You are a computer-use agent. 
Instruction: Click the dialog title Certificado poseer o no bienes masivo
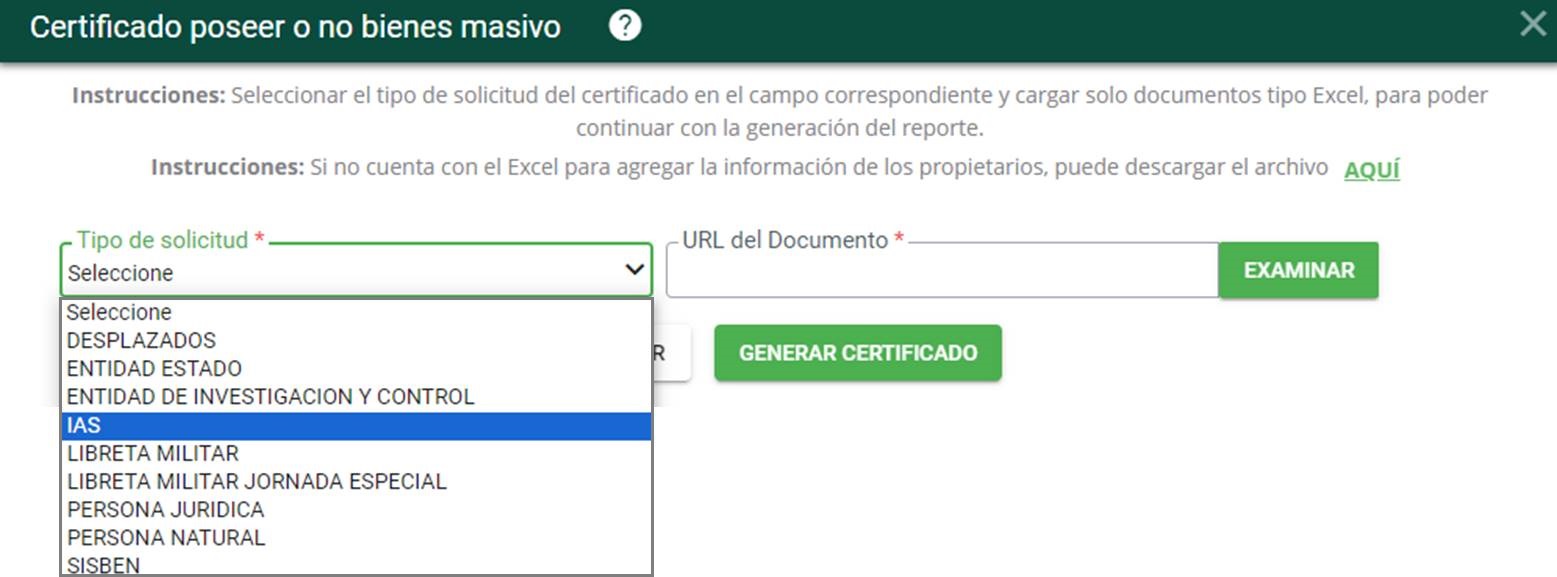click(295, 27)
